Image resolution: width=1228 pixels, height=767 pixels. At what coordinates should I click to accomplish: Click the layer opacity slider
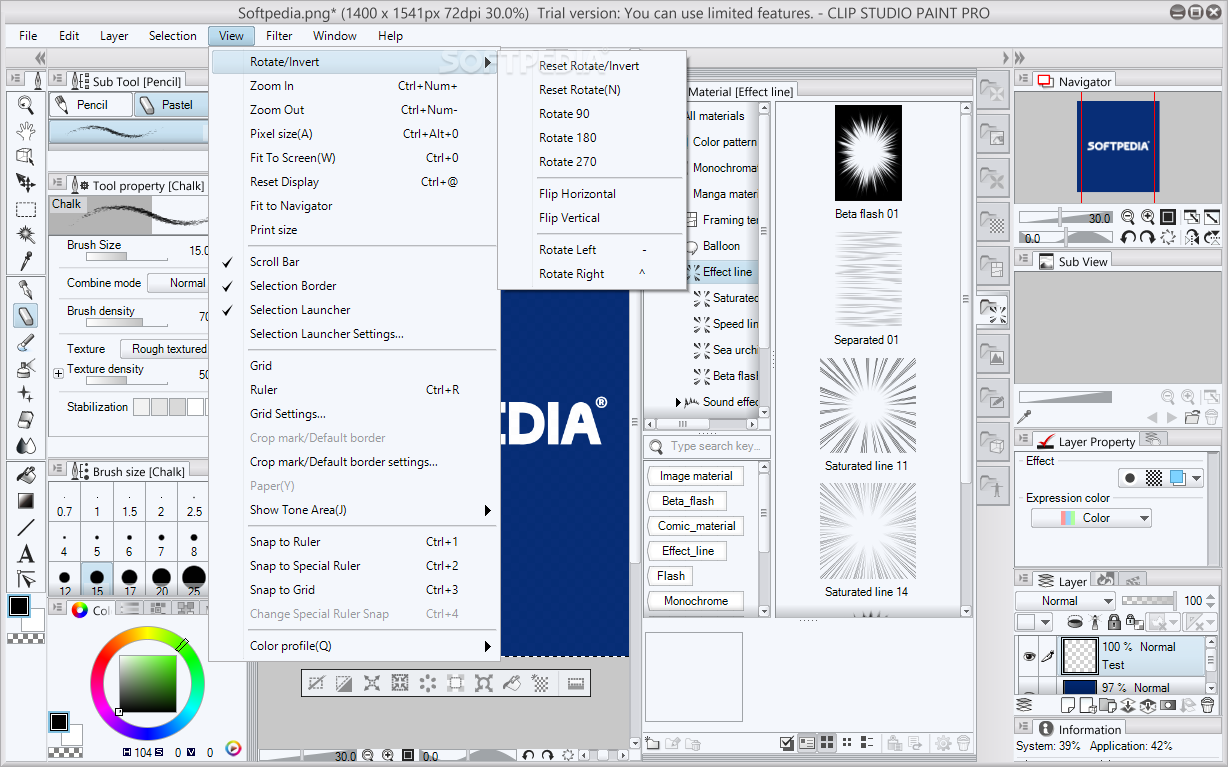(x=1149, y=601)
